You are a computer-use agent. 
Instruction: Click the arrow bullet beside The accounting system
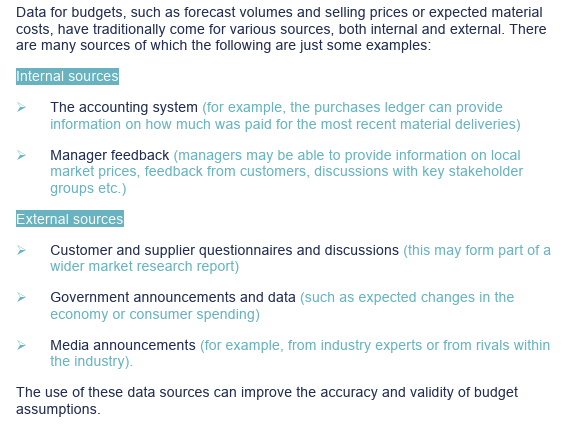[21, 107]
